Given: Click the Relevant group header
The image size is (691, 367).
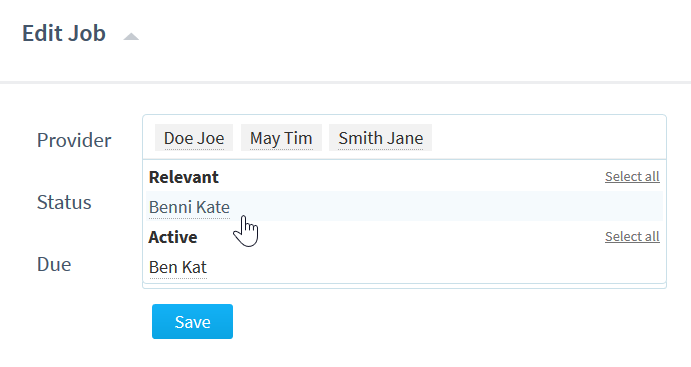Looking at the screenshot, I should click(x=183, y=177).
